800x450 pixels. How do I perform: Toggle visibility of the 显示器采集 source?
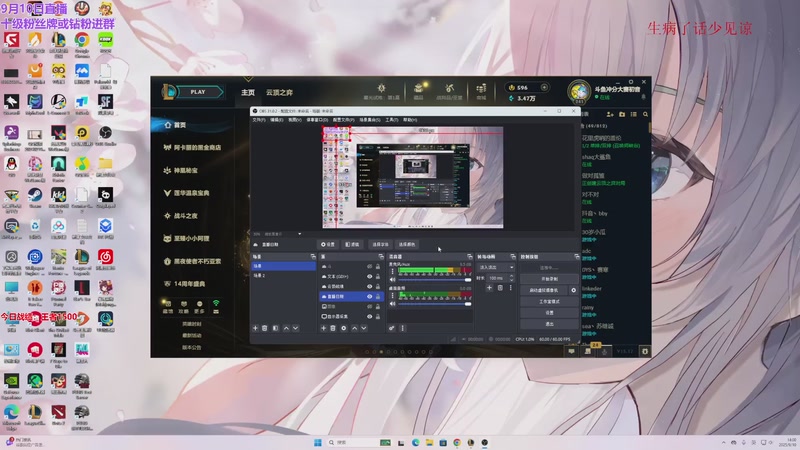coord(369,316)
